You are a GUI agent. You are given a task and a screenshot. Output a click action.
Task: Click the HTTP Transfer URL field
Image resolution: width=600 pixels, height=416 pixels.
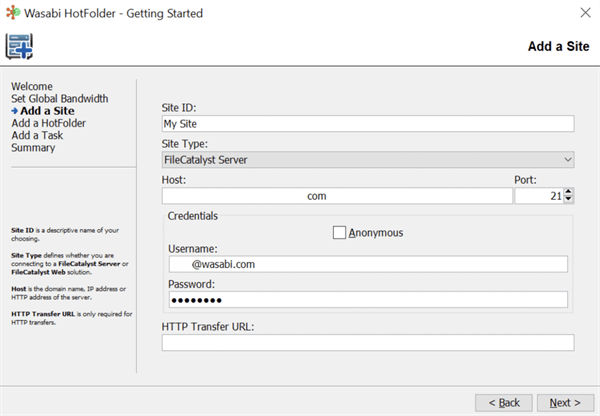367,343
